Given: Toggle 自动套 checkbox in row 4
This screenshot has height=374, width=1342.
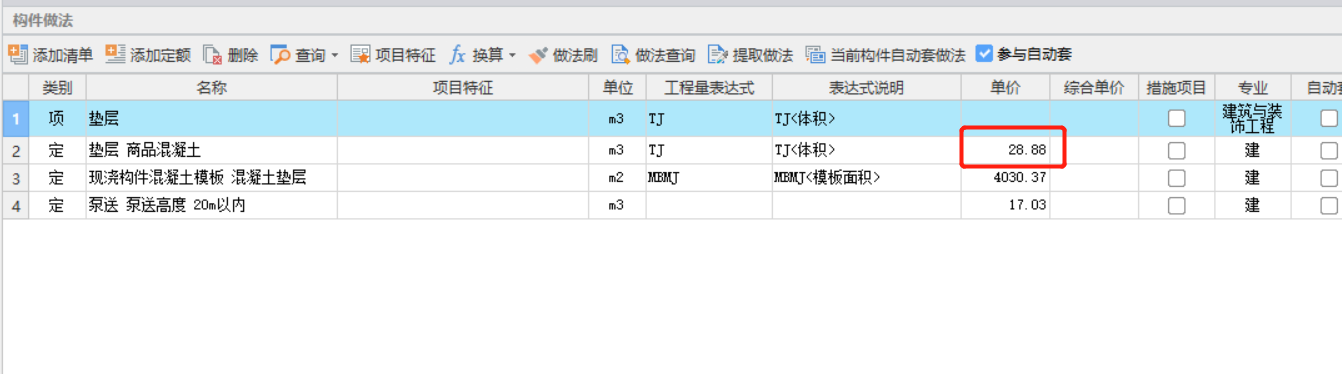Looking at the screenshot, I should pyautogui.click(x=1329, y=205).
